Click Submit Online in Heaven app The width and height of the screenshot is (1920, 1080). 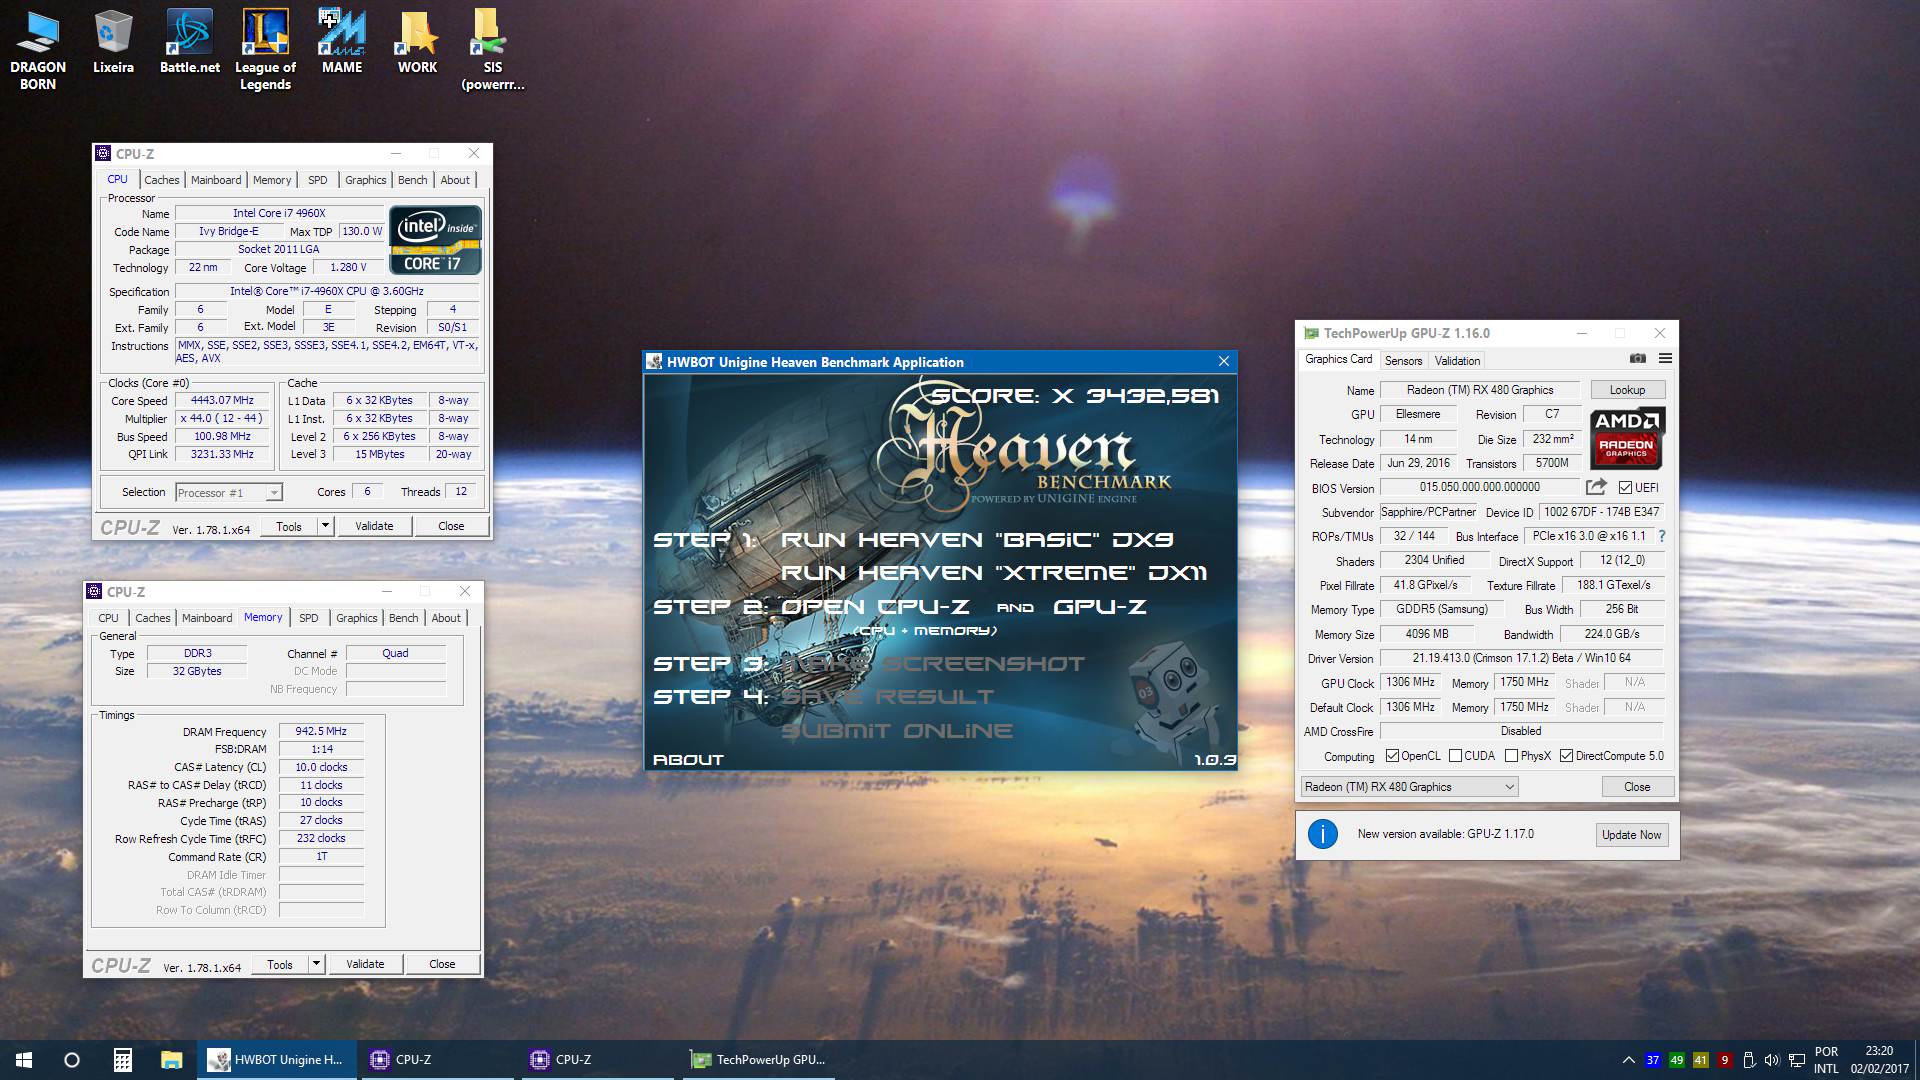(x=897, y=731)
